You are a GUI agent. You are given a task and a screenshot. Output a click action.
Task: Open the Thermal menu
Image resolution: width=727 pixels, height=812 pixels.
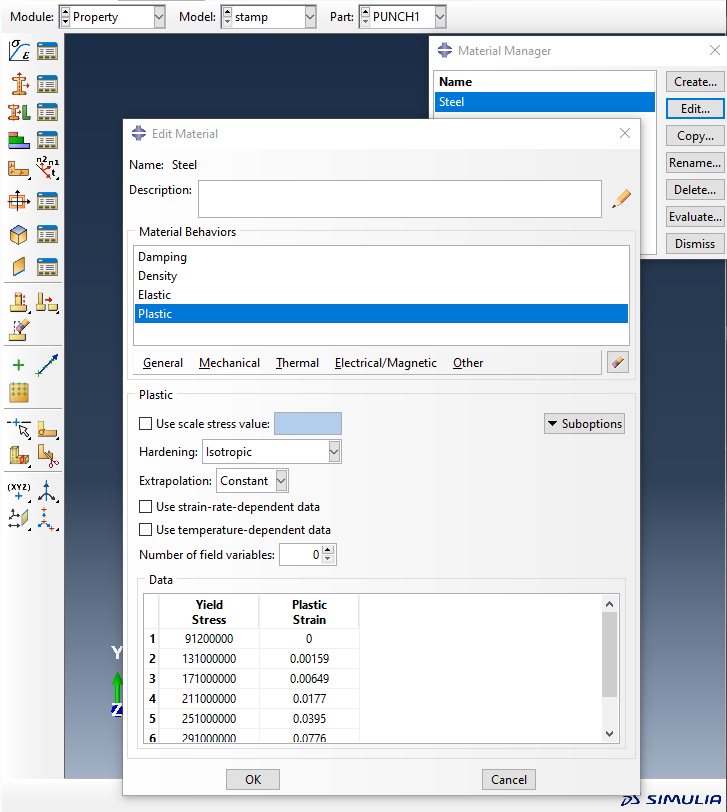click(x=297, y=362)
